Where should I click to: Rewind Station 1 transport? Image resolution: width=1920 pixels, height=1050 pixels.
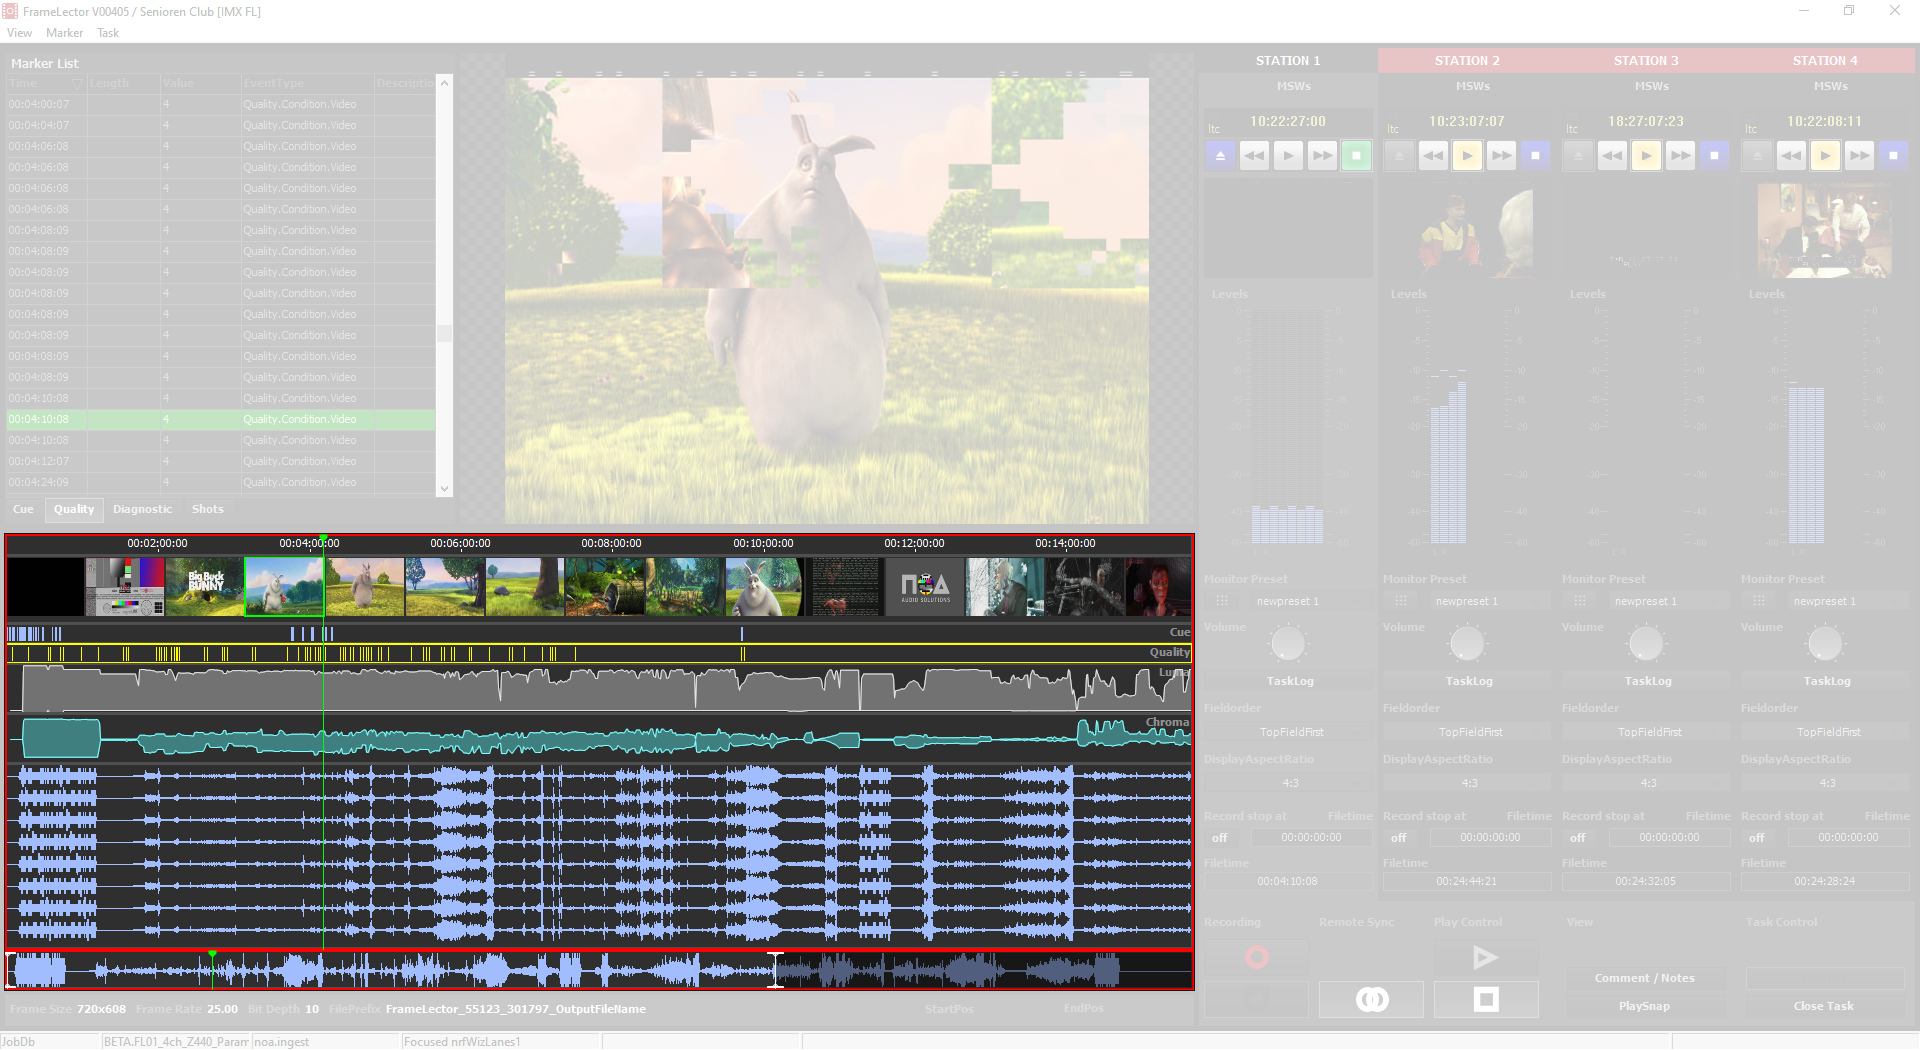(x=1254, y=156)
